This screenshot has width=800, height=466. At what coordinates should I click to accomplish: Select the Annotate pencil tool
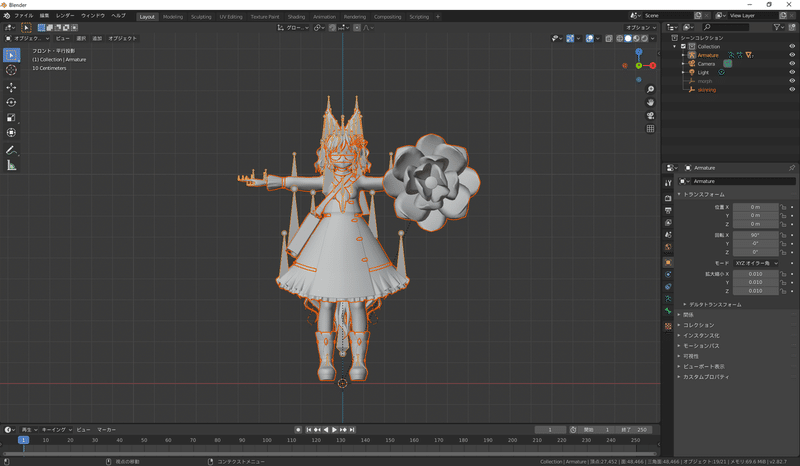11,150
